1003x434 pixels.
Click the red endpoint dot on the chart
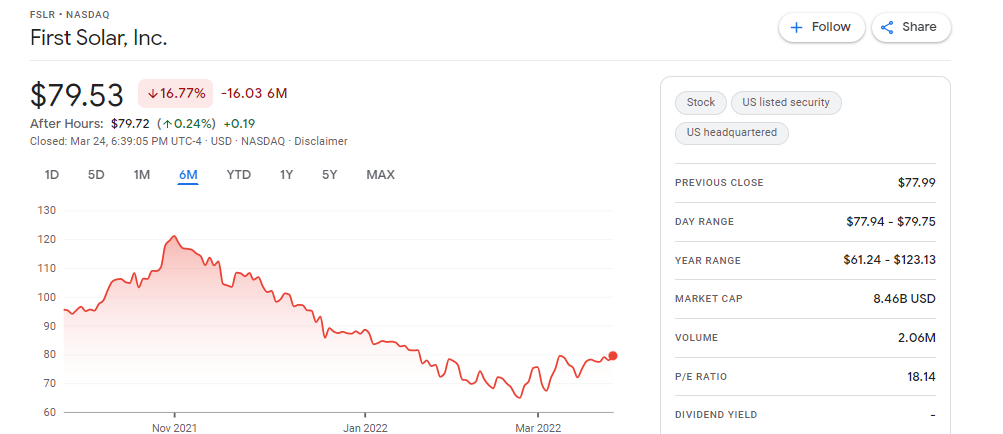tap(613, 356)
